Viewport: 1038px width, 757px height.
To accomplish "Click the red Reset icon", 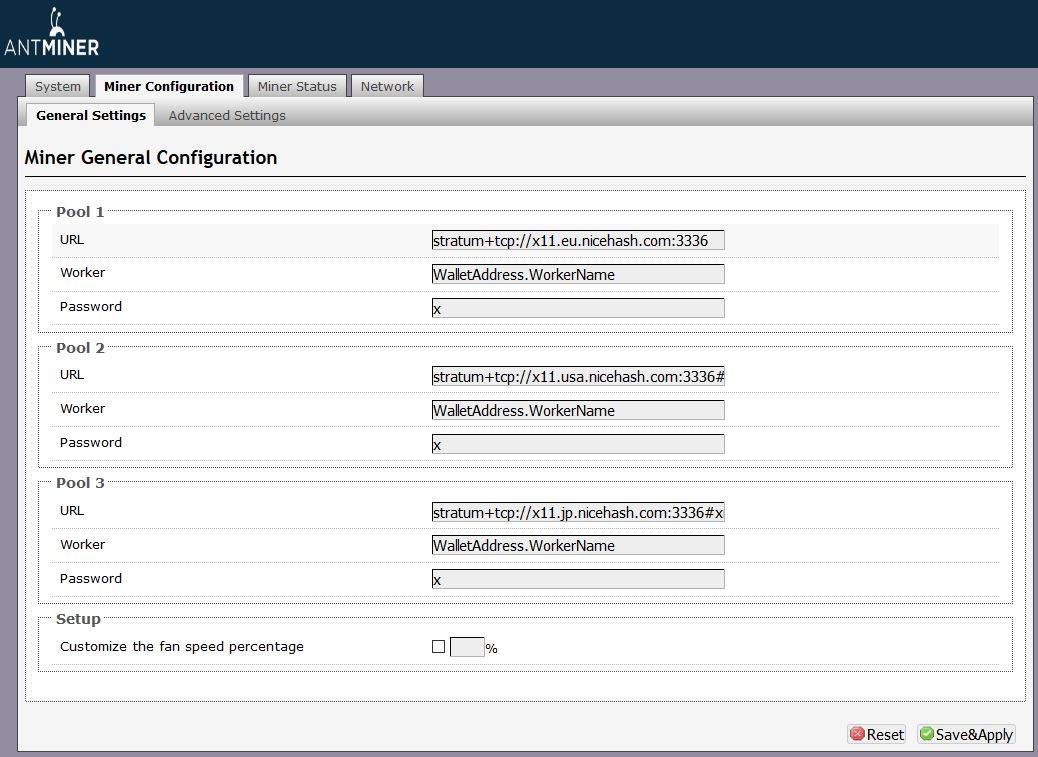I will 857,734.
